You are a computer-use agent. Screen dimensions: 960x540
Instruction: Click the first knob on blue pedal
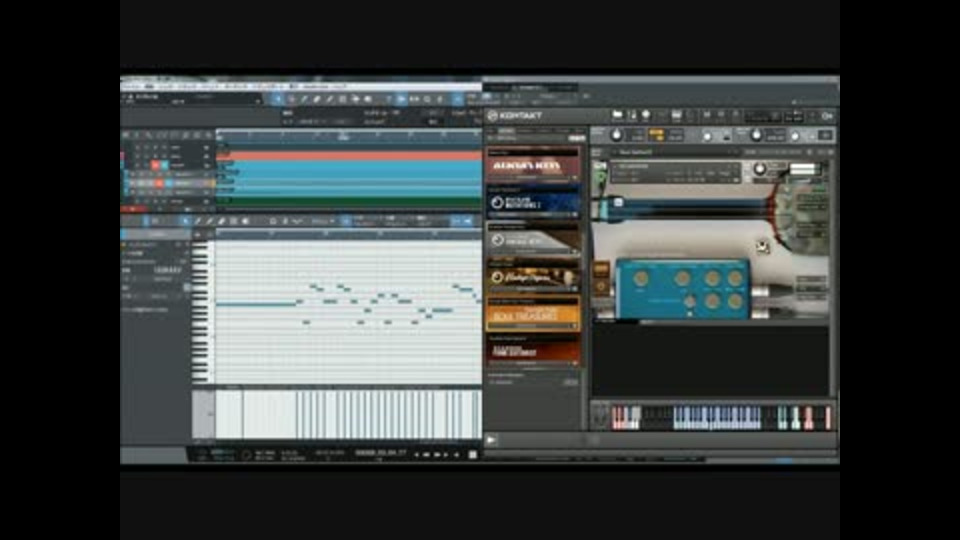(641, 279)
